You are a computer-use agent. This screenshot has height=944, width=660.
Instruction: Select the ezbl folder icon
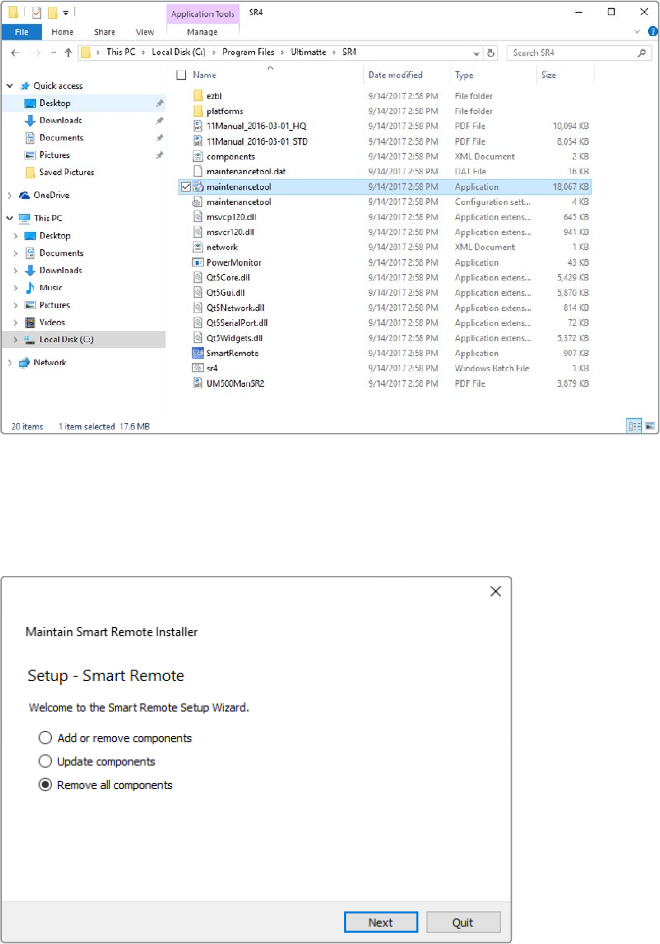[x=198, y=96]
